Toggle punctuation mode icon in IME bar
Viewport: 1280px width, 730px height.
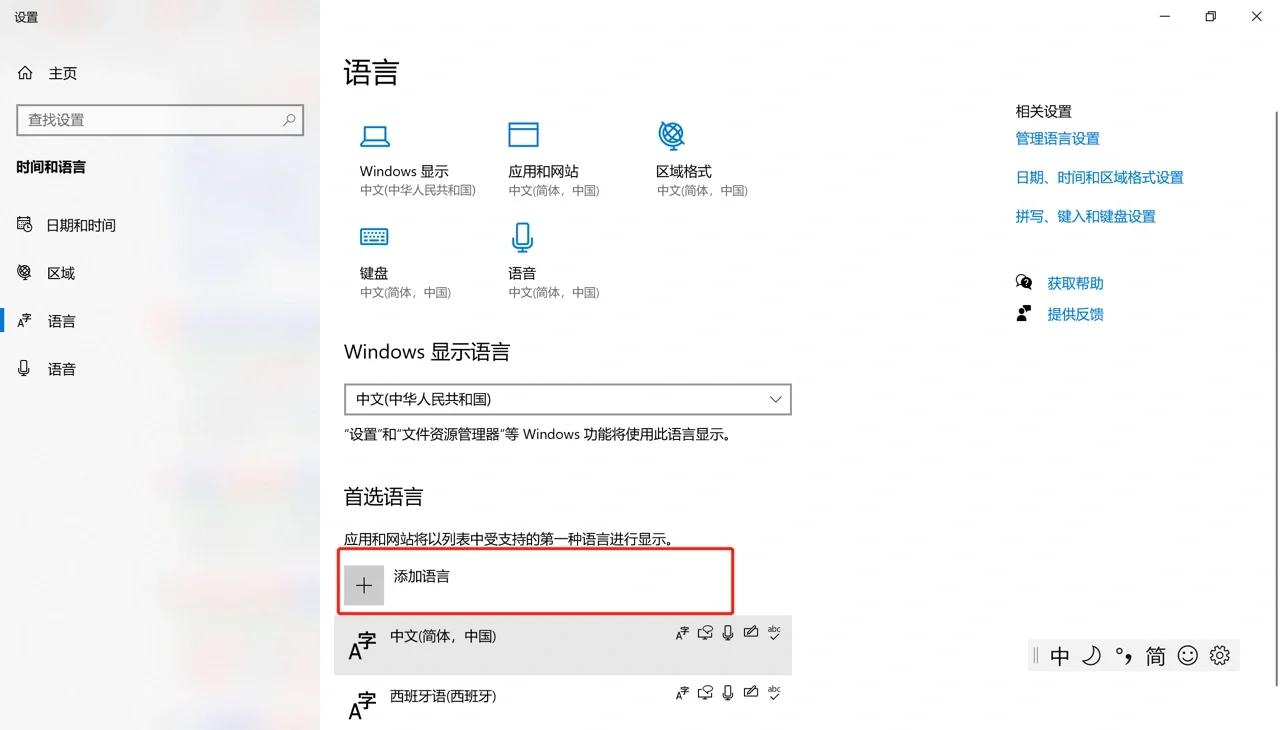(1124, 656)
